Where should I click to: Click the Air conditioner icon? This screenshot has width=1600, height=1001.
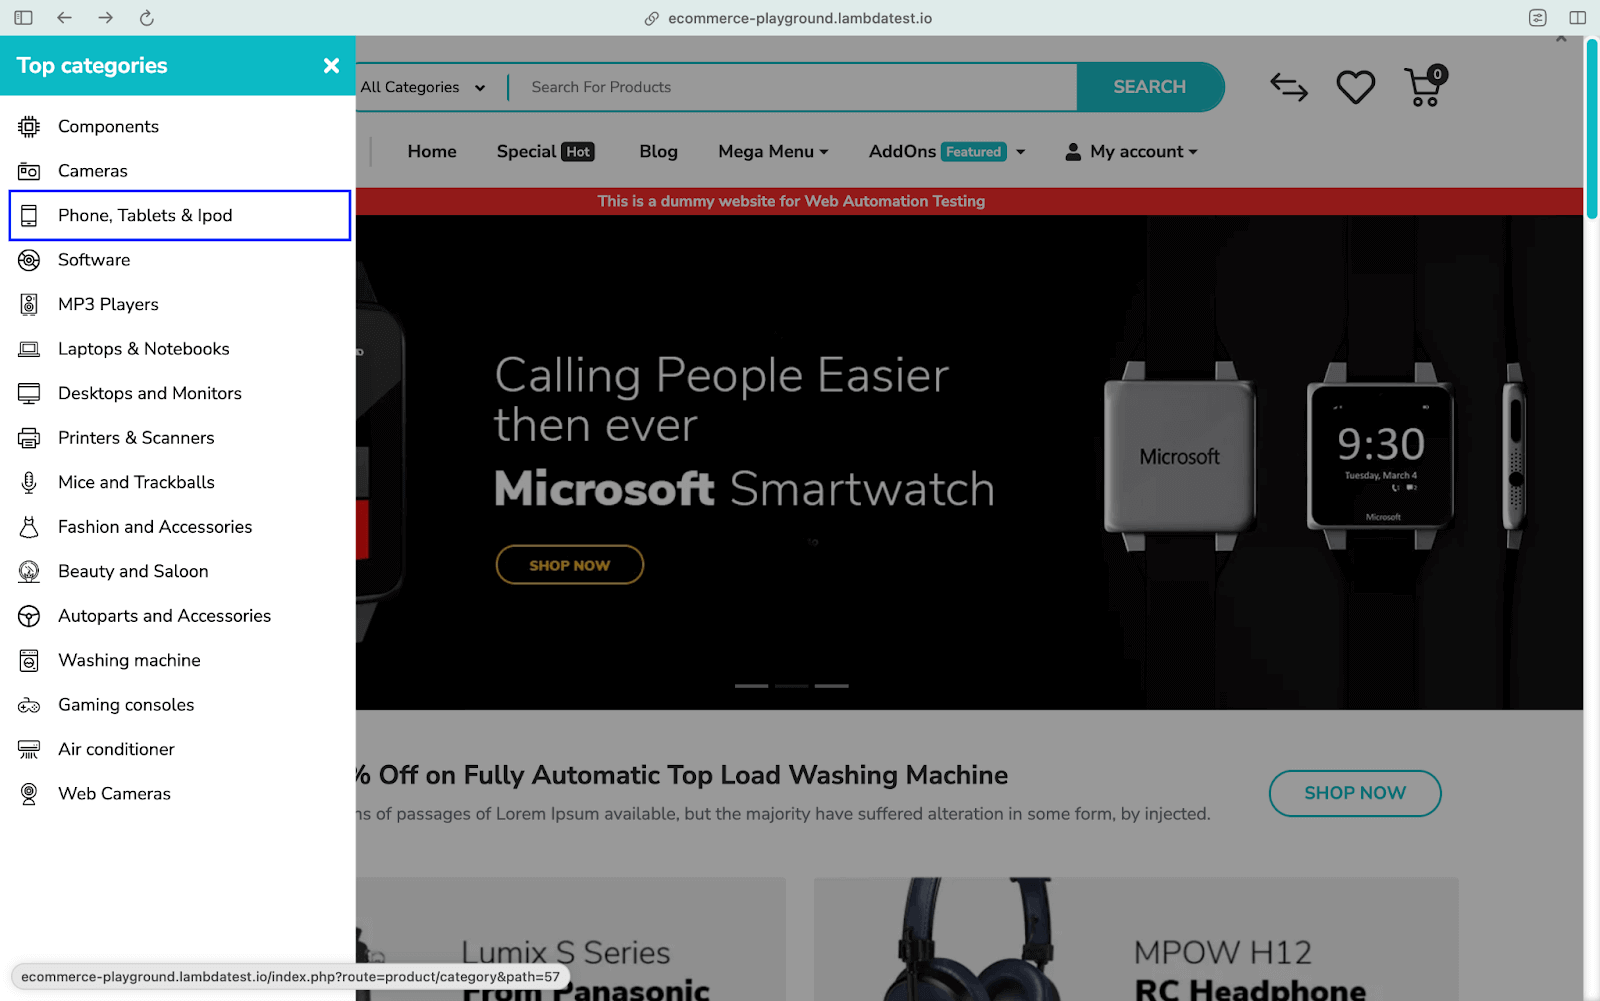point(29,749)
